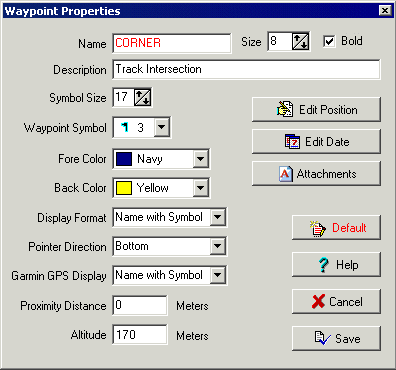The height and width of the screenshot is (370, 396).
Task: Click the Attachments document icon
Action: 286,174
